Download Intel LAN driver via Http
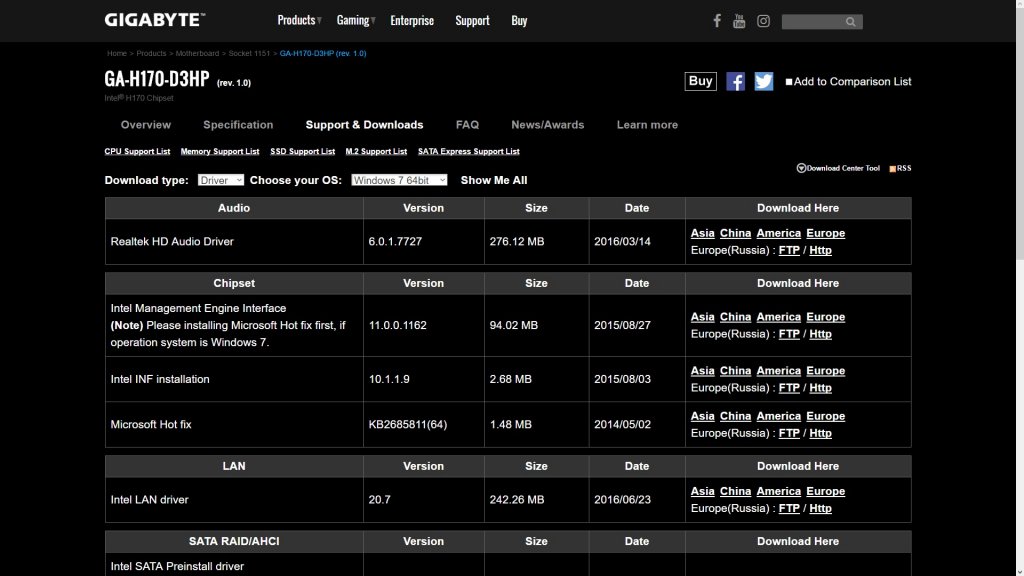This screenshot has width=1024, height=576. [x=820, y=508]
